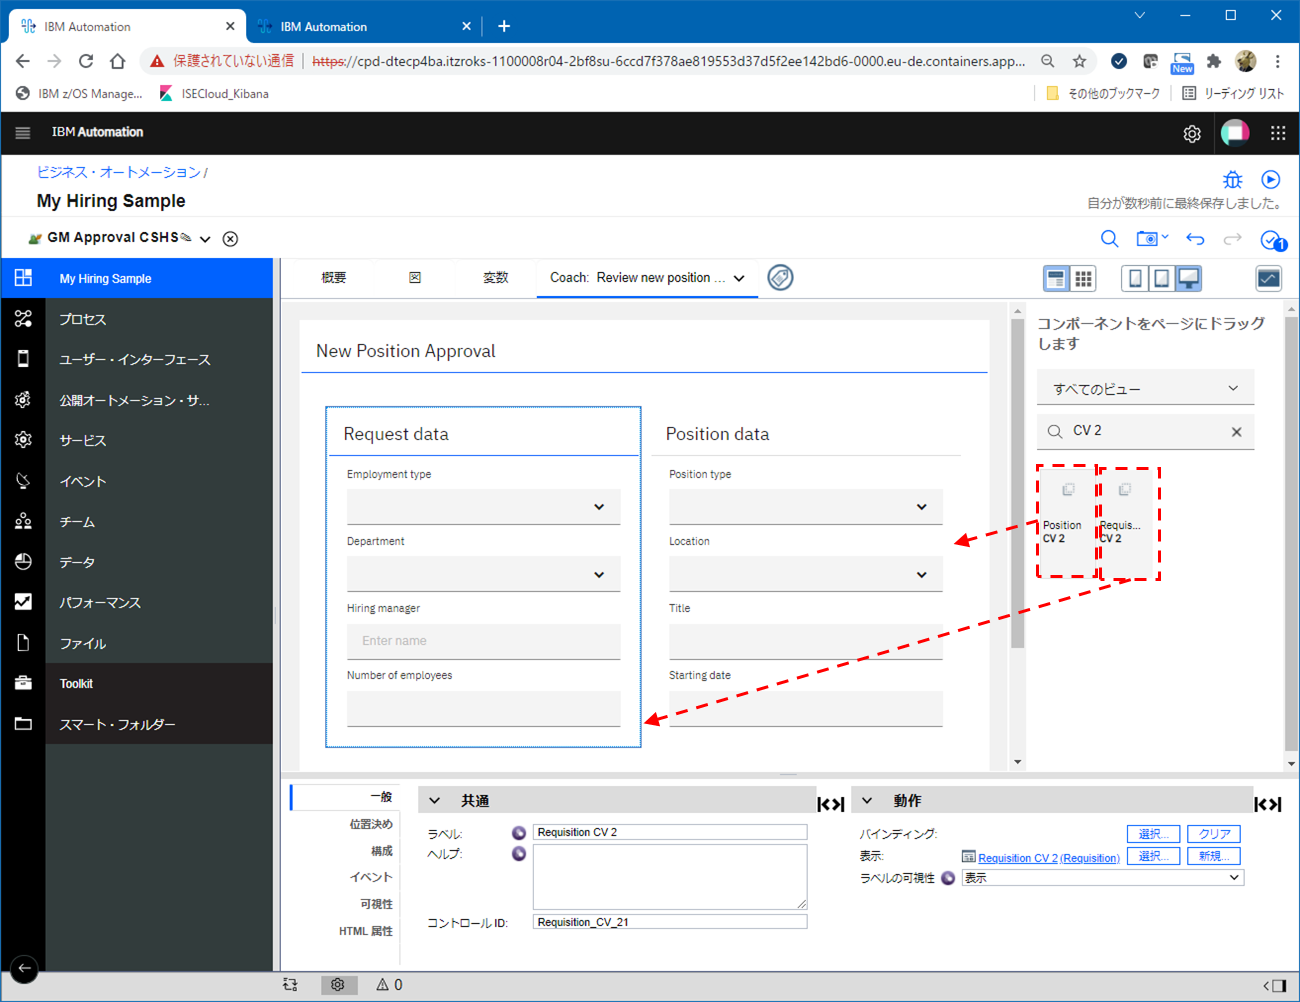Select the 位置決め properties tab
This screenshot has height=1002, width=1300.
[371, 824]
